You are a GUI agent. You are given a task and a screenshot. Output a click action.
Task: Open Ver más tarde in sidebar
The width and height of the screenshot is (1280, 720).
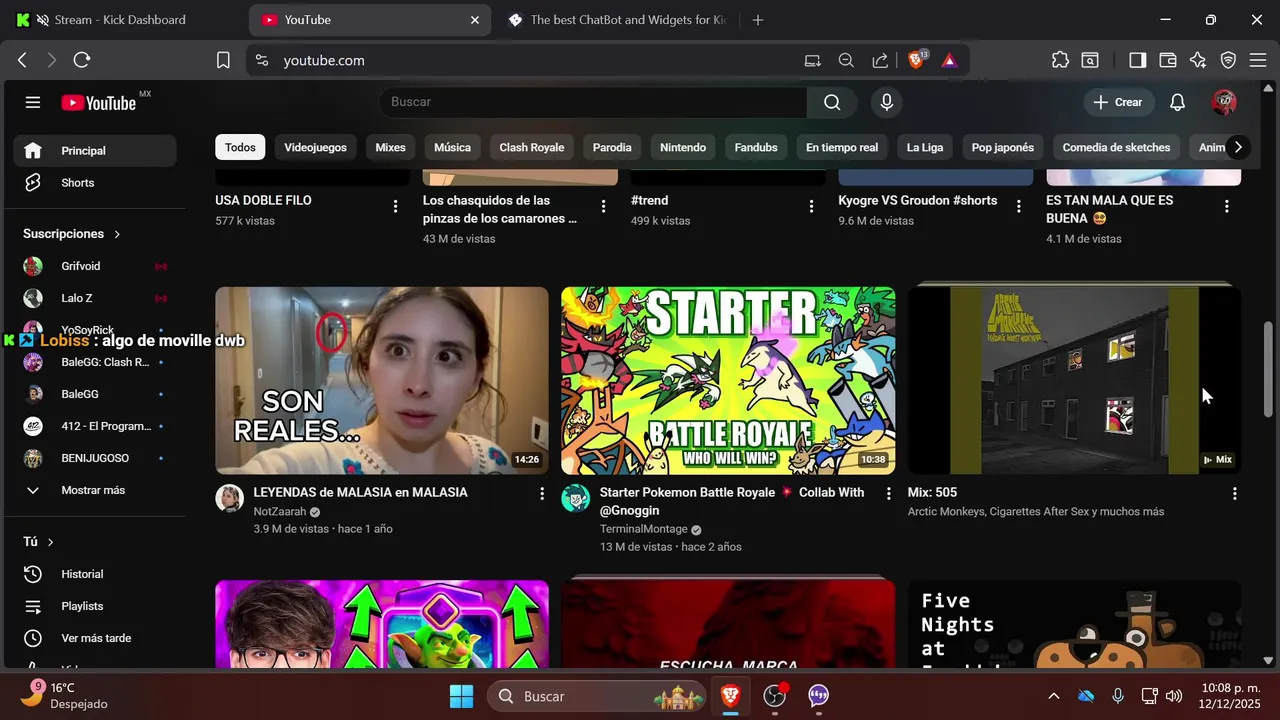(95, 638)
